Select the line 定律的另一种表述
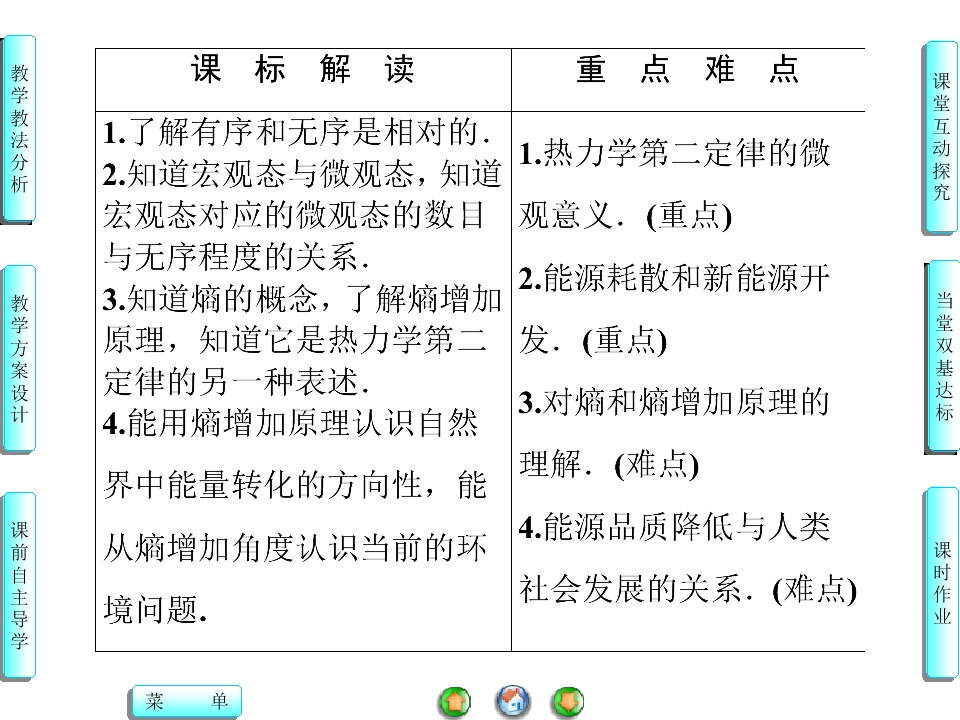This screenshot has height=720, width=960. point(236,381)
